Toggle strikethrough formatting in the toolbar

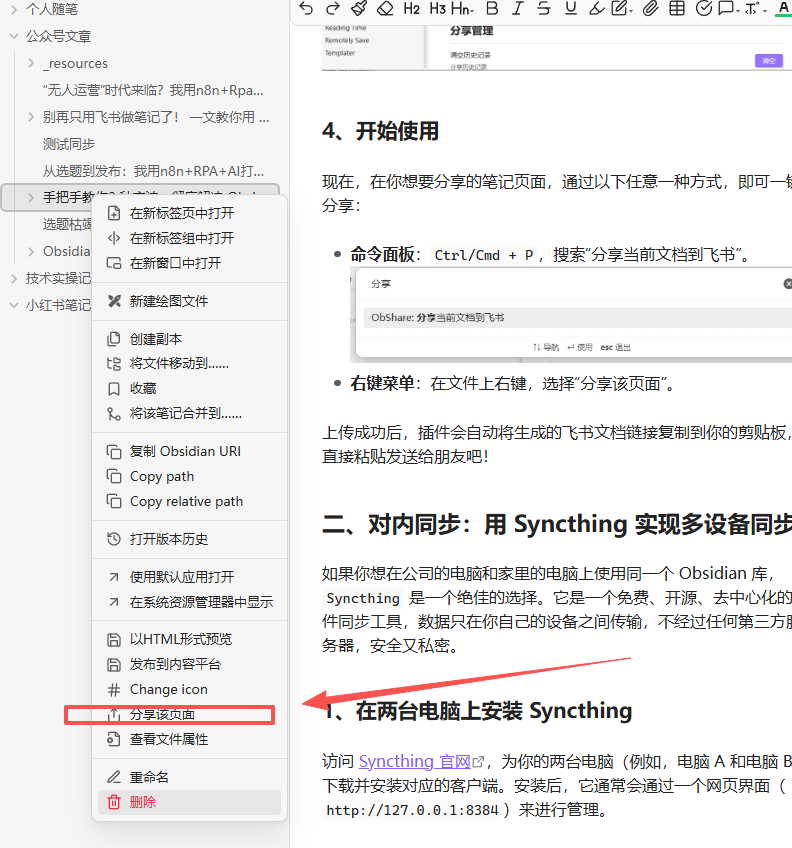click(x=544, y=9)
